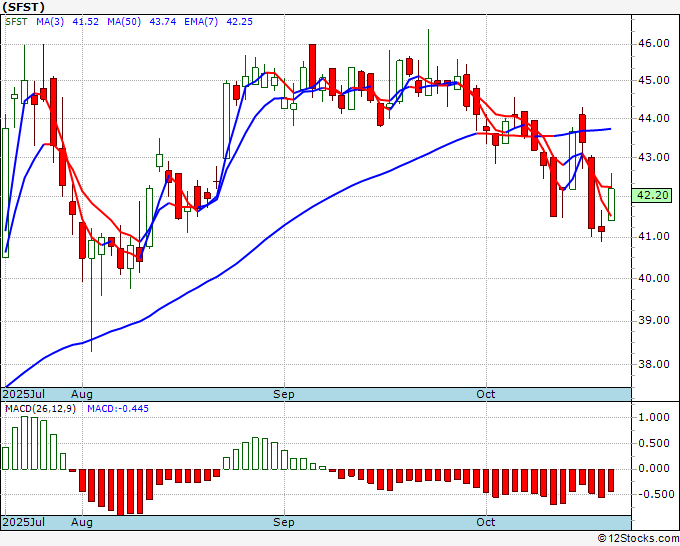Screen dimensions: 680x546
Task: Click 2025Jul on price chart axis
Action: point(24,394)
